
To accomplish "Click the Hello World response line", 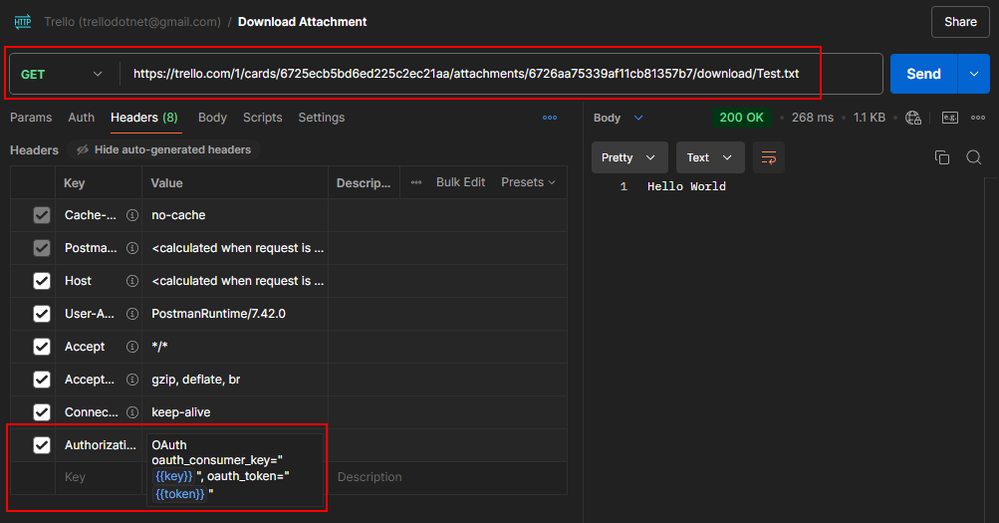I will click(x=686, y=187).
